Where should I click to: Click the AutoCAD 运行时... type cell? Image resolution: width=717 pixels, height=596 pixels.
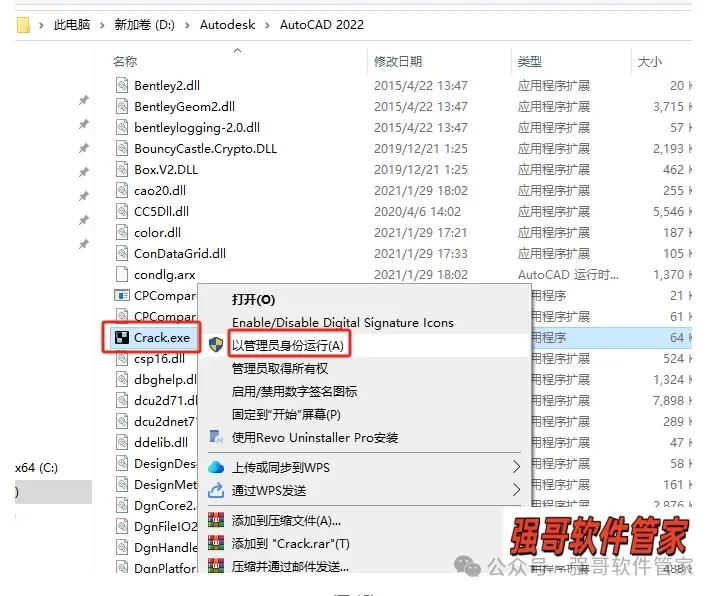[568, 275]
